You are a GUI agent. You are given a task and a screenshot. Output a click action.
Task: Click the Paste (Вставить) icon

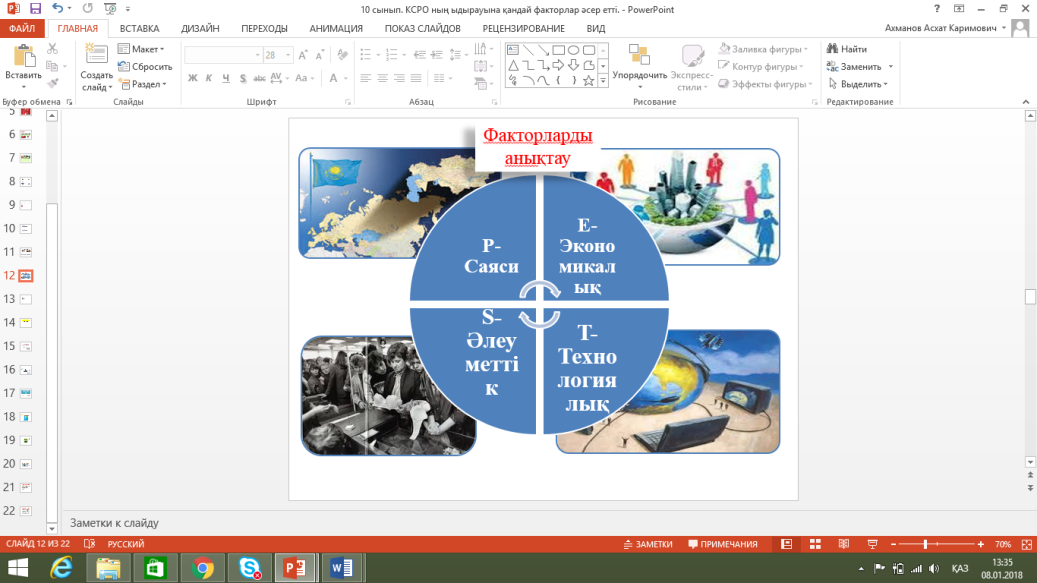pyautogui.click(x=22, y=56)
